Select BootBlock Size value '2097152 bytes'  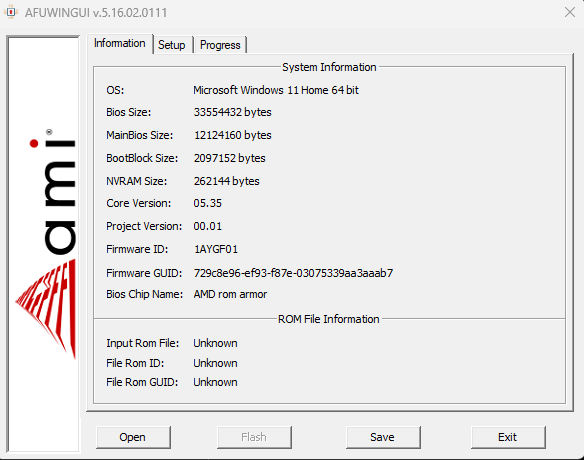(x=229, y=158)
